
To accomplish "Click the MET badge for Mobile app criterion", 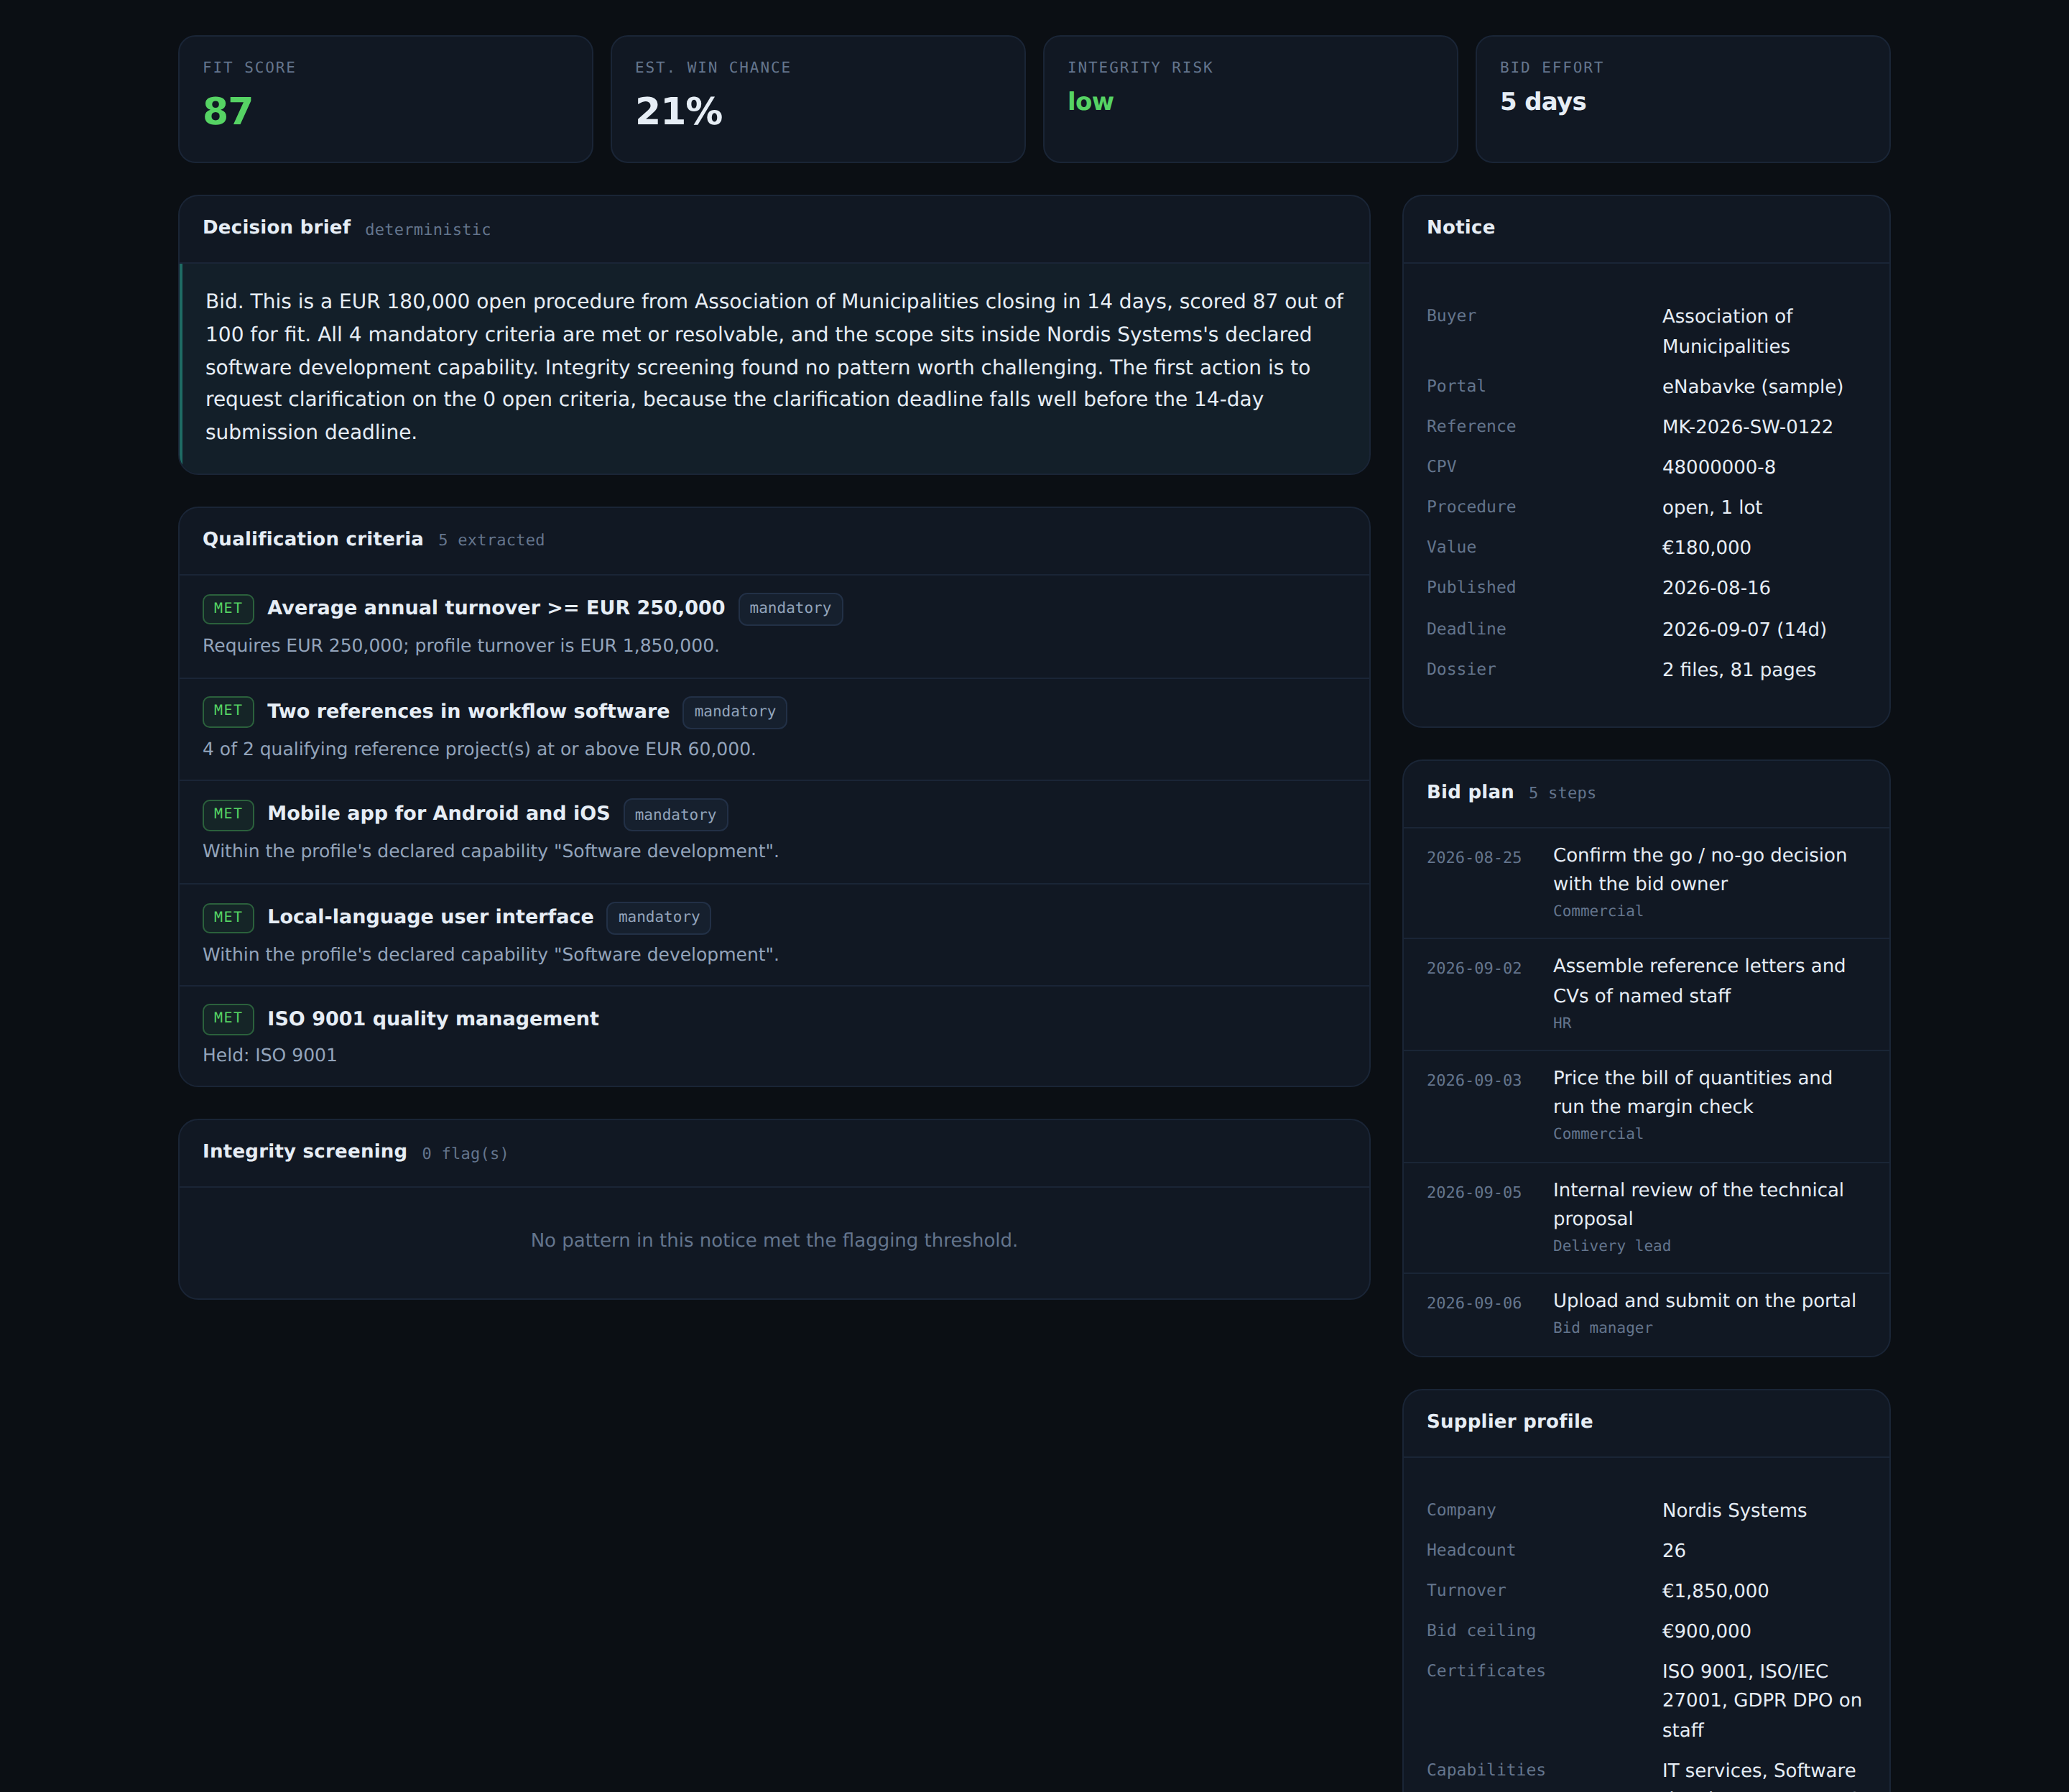I will pyautogui.click(x=228, y=814).
